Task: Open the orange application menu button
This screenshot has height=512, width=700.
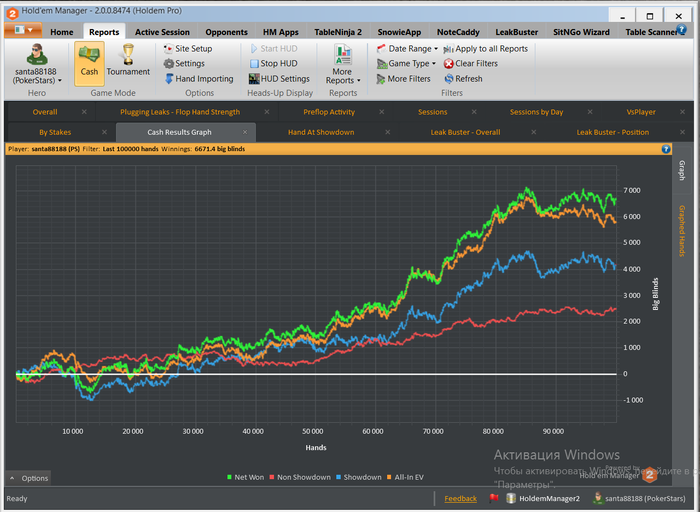Action: (x=23, y=30)
